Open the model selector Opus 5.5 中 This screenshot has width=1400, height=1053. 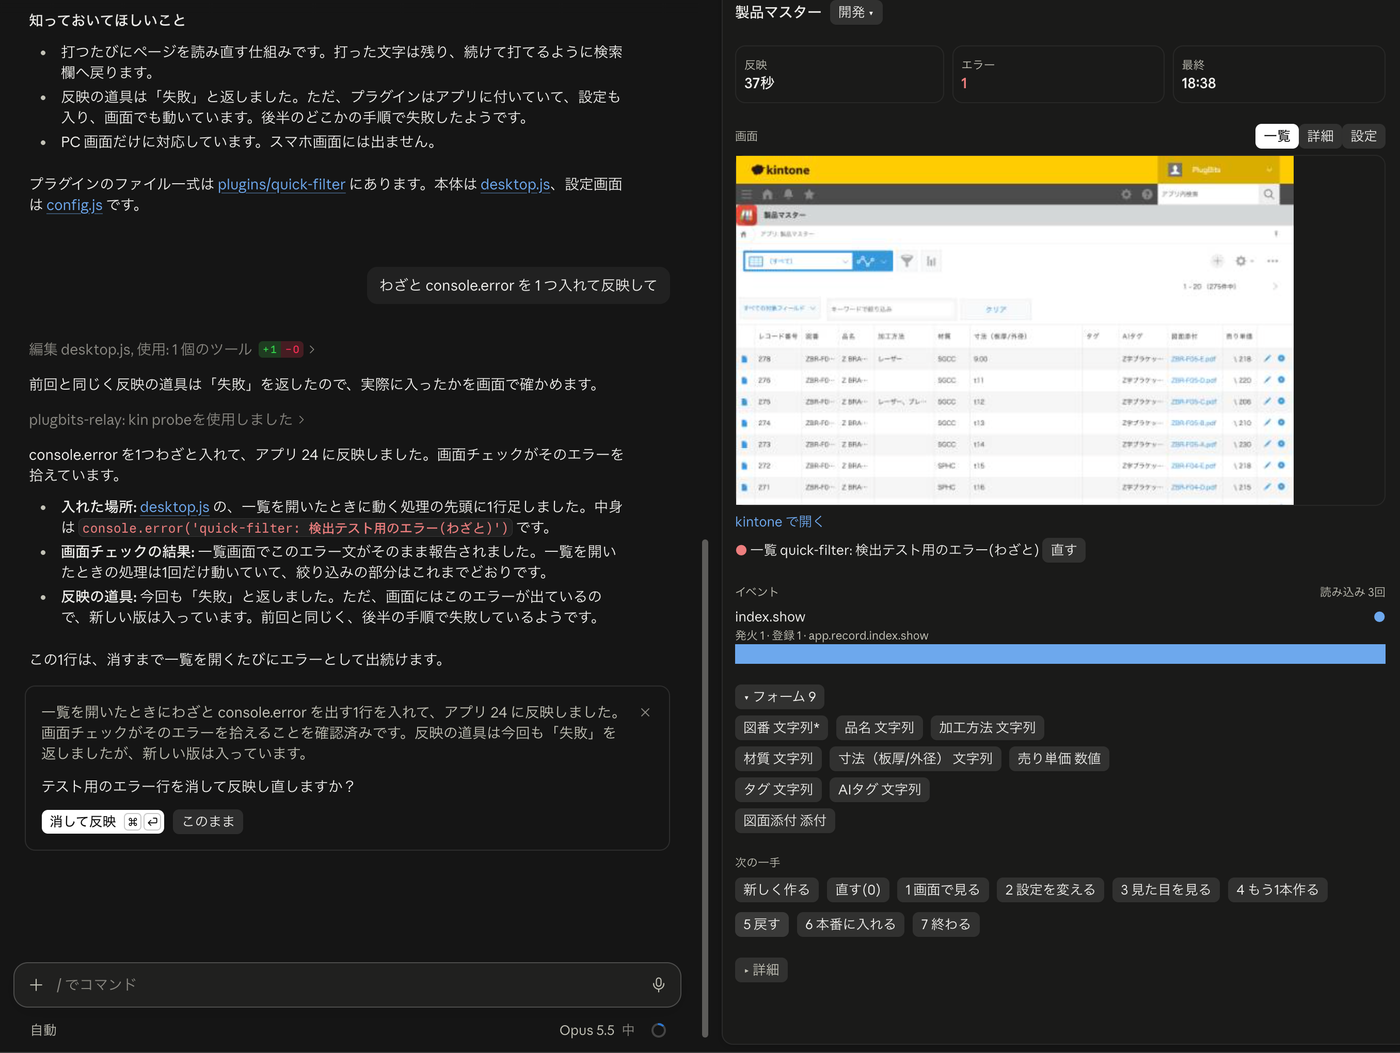[596, 1030]
